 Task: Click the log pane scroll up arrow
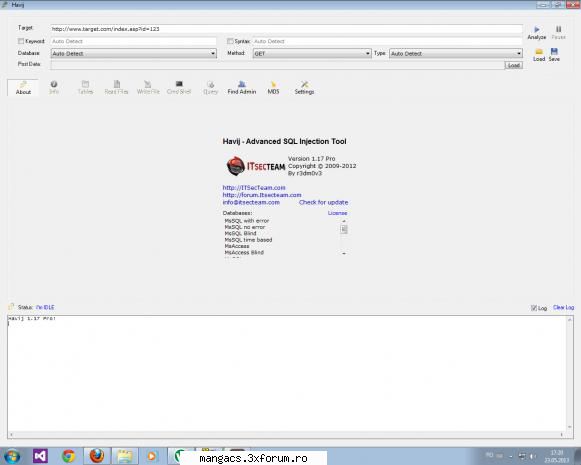[x=570, y=320]
